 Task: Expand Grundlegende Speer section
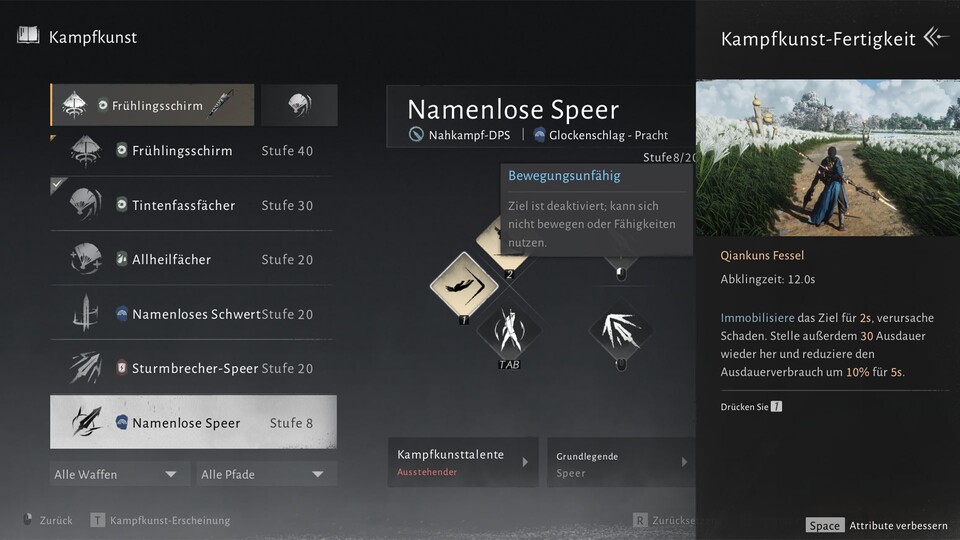click(620, 462)
